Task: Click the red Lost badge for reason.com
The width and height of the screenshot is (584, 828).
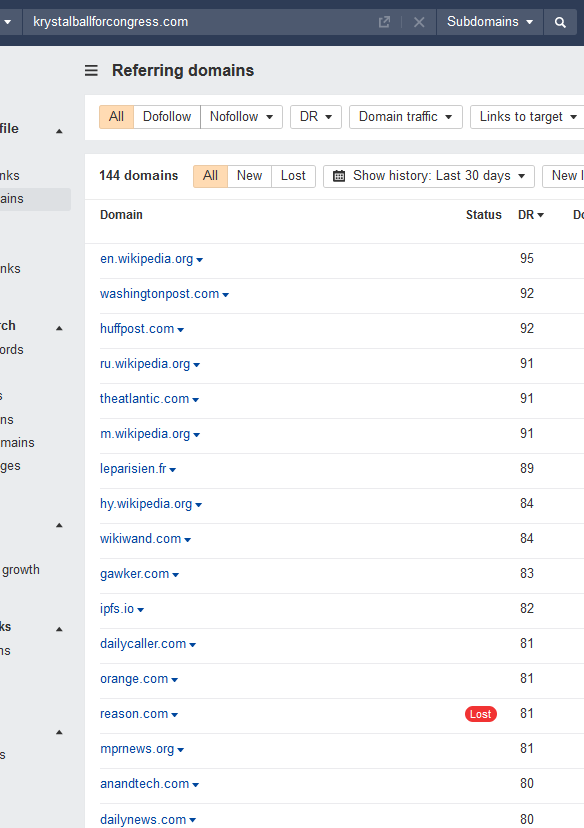Action: click(481, 714)
